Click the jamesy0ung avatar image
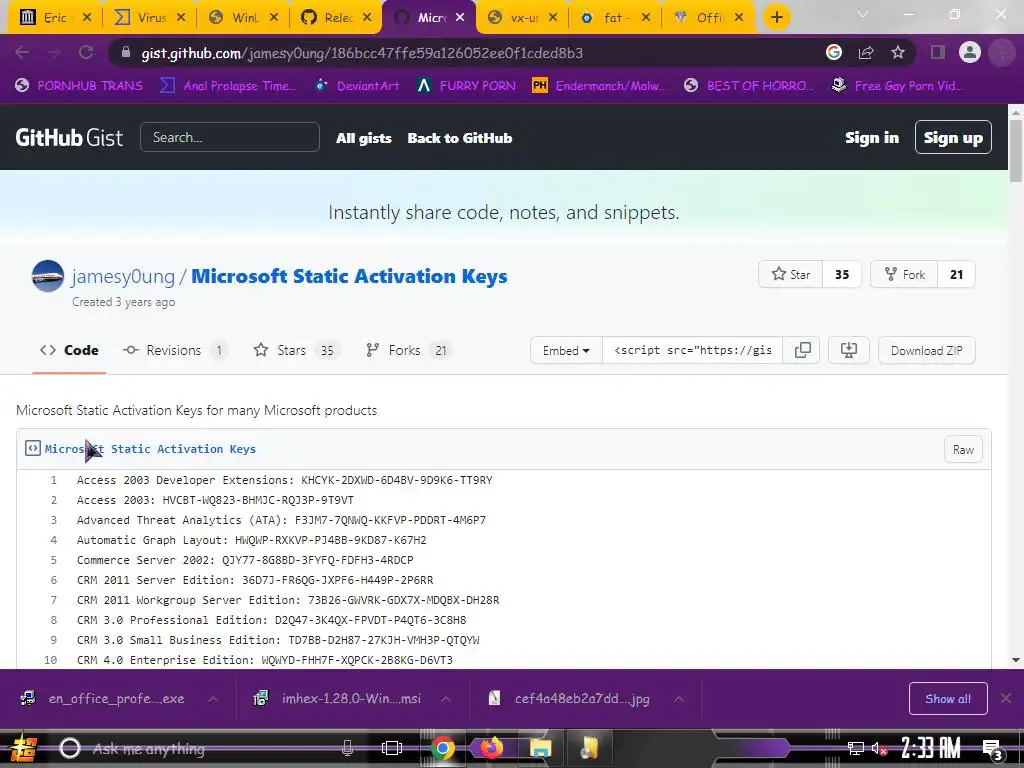 point(48,276)
